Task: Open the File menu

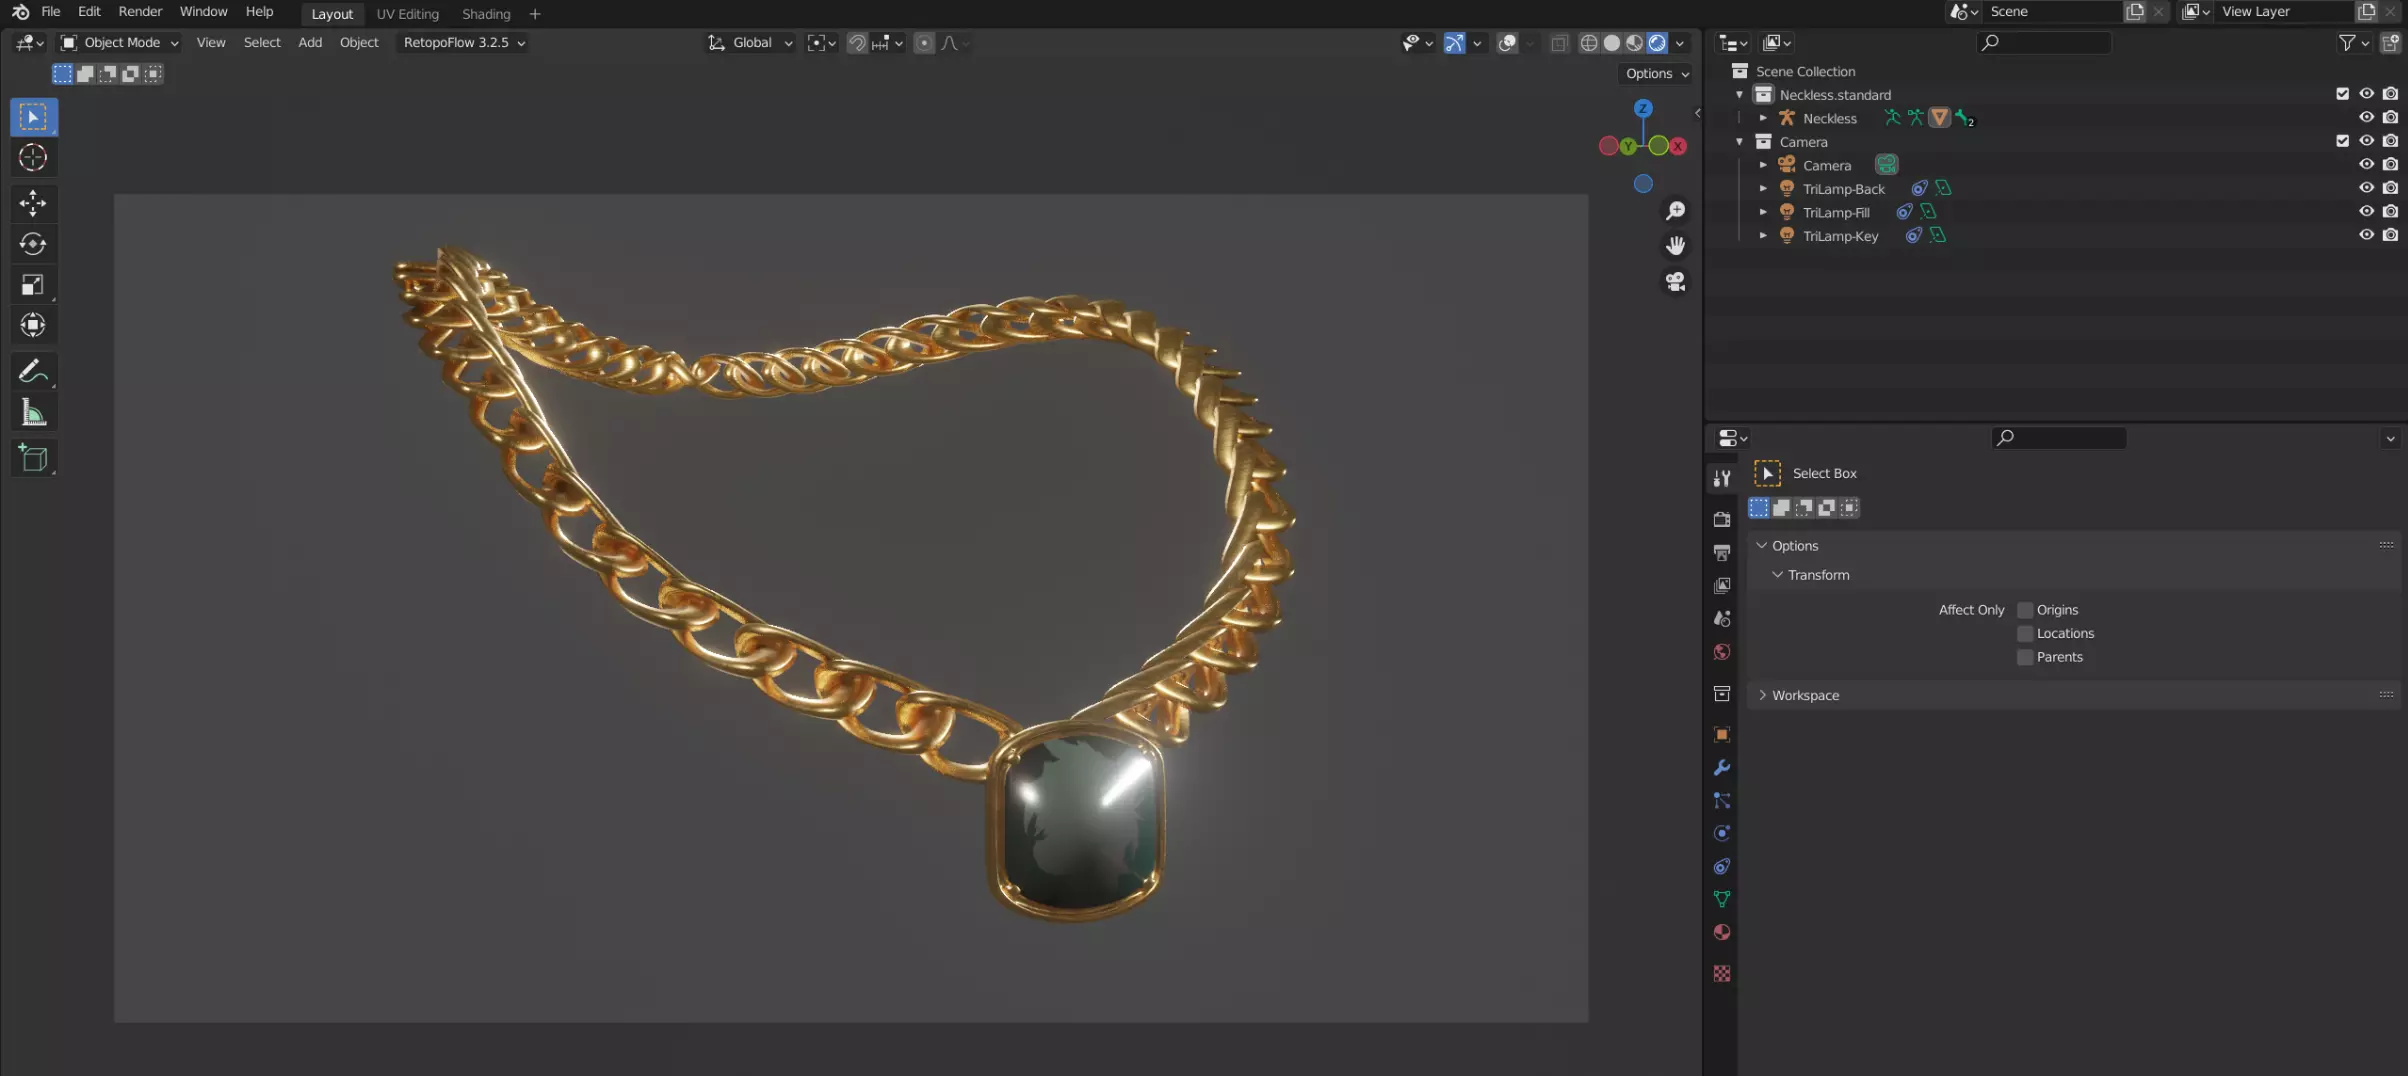Action: pos(50,12)
